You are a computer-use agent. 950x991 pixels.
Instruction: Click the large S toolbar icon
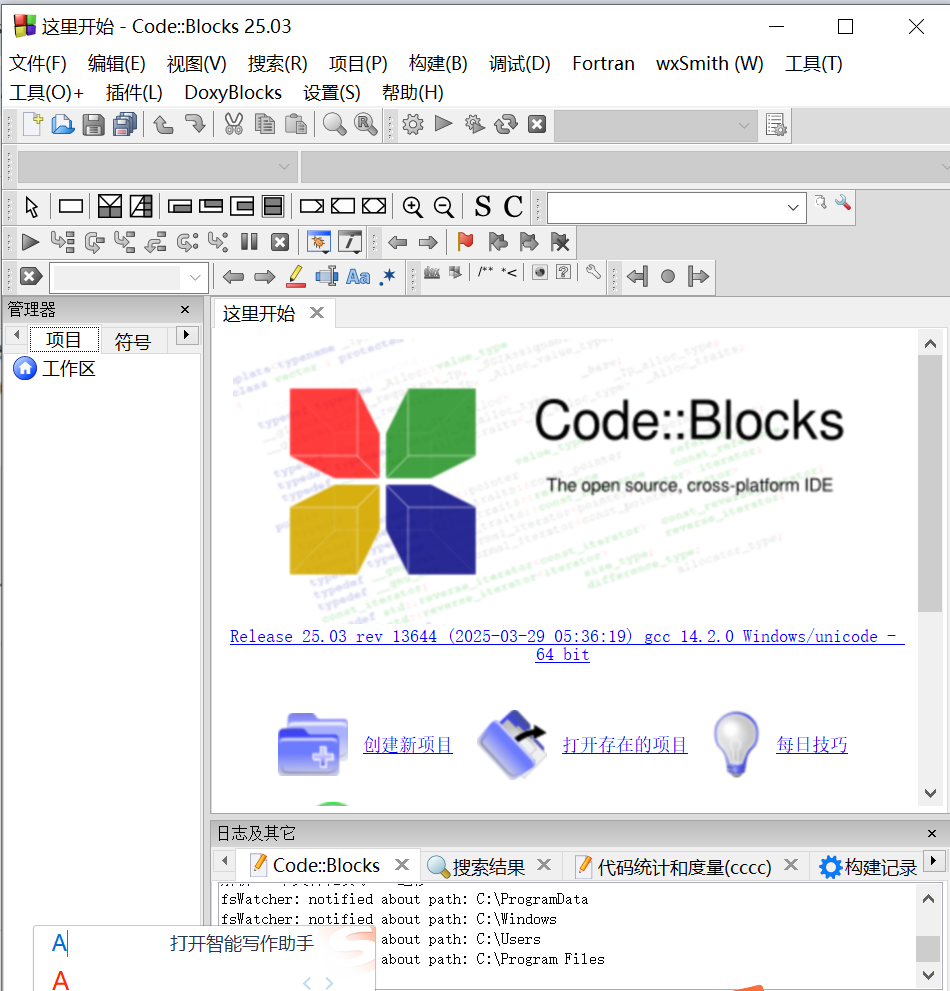tap(482, 207)
